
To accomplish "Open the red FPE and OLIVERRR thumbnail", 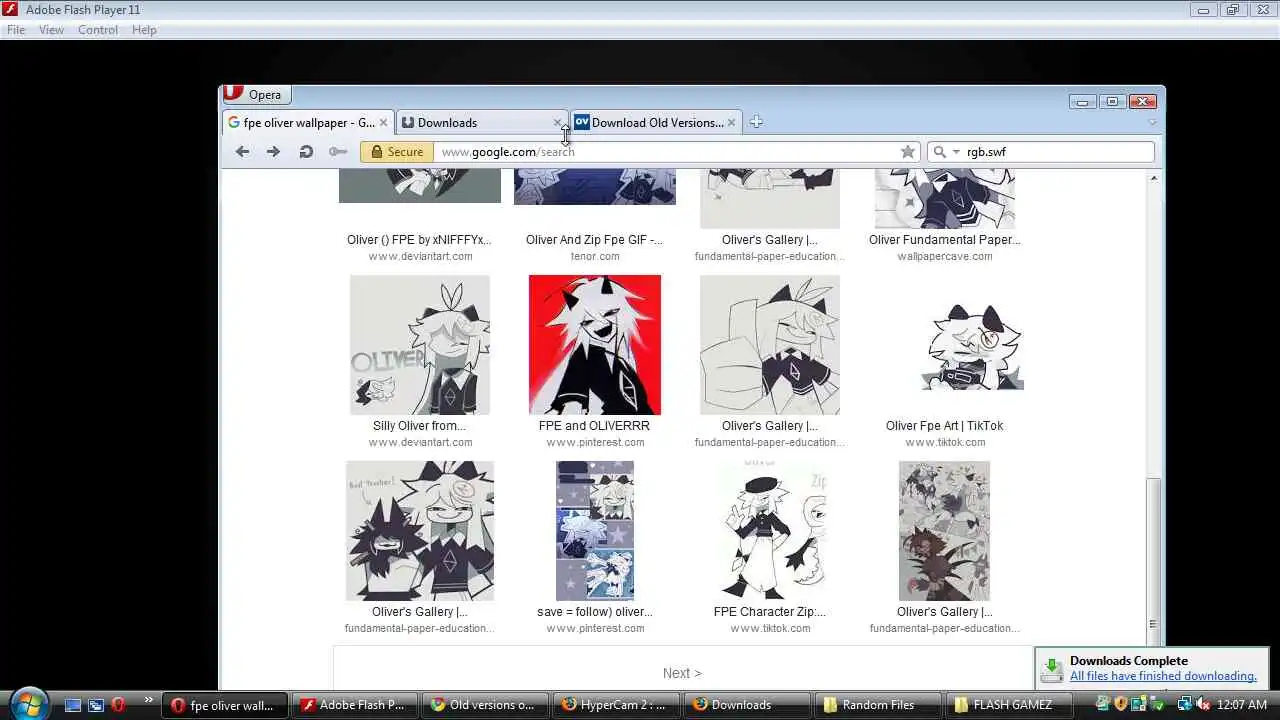I will tap(595, 345).
